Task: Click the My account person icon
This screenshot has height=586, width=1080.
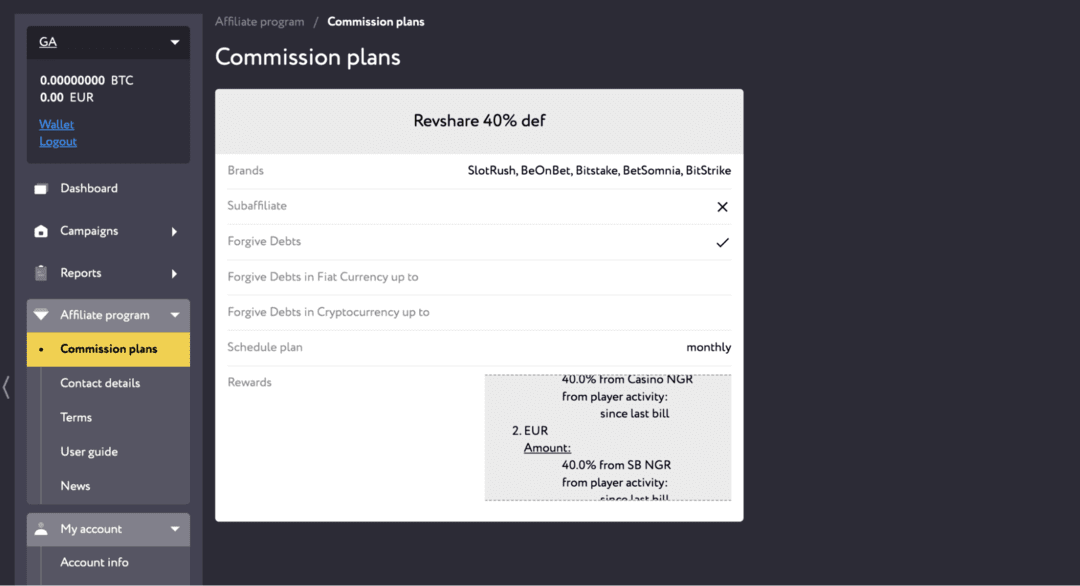Action: 41,529
